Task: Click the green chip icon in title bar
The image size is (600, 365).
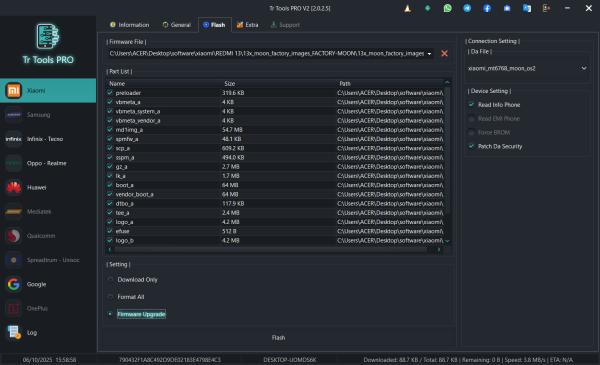Action: click(427, 8)
